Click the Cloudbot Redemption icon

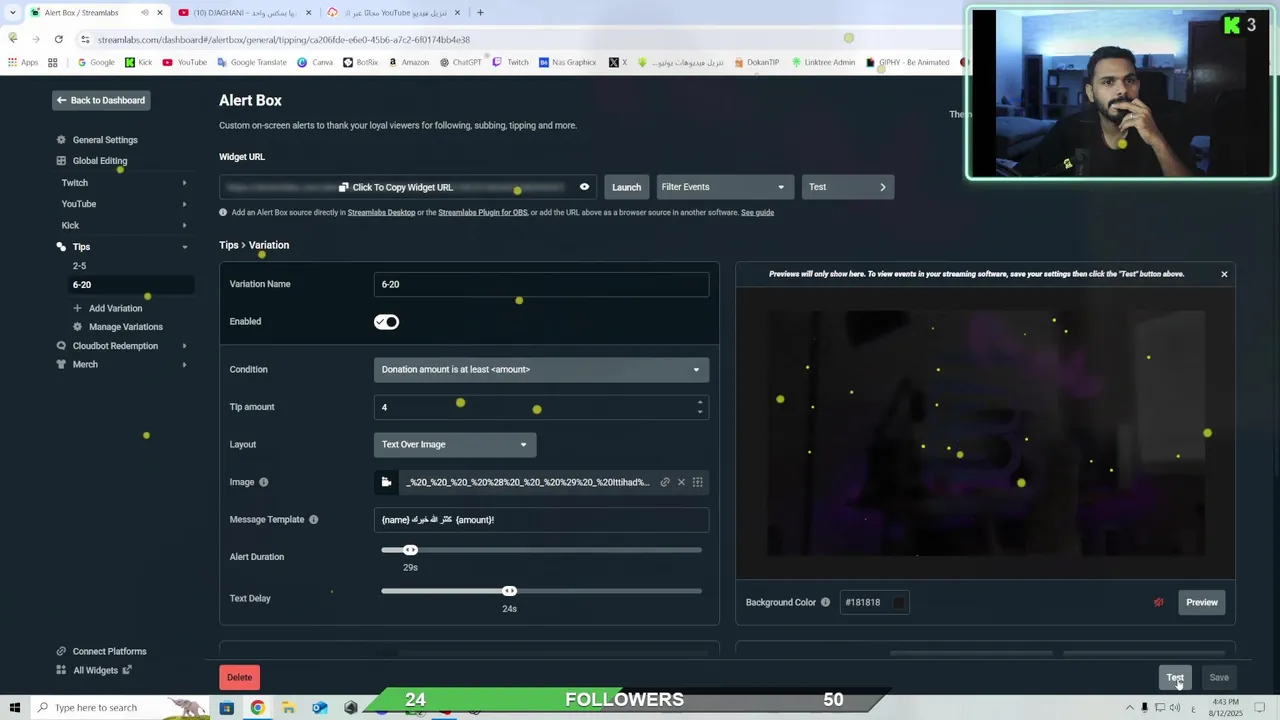click(x=61, y=346)
